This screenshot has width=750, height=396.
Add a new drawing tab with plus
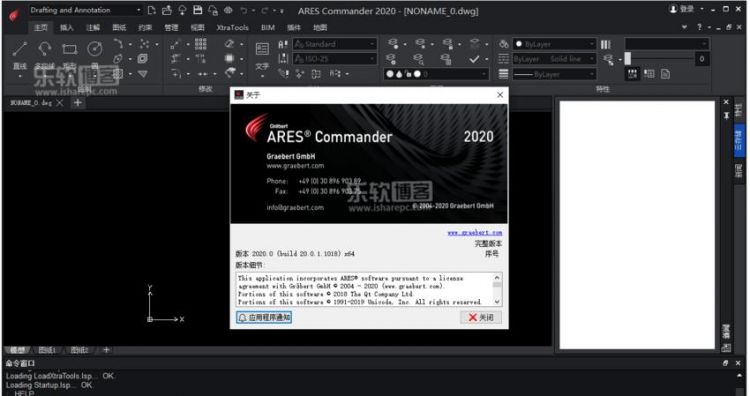[x=77, y=102]
